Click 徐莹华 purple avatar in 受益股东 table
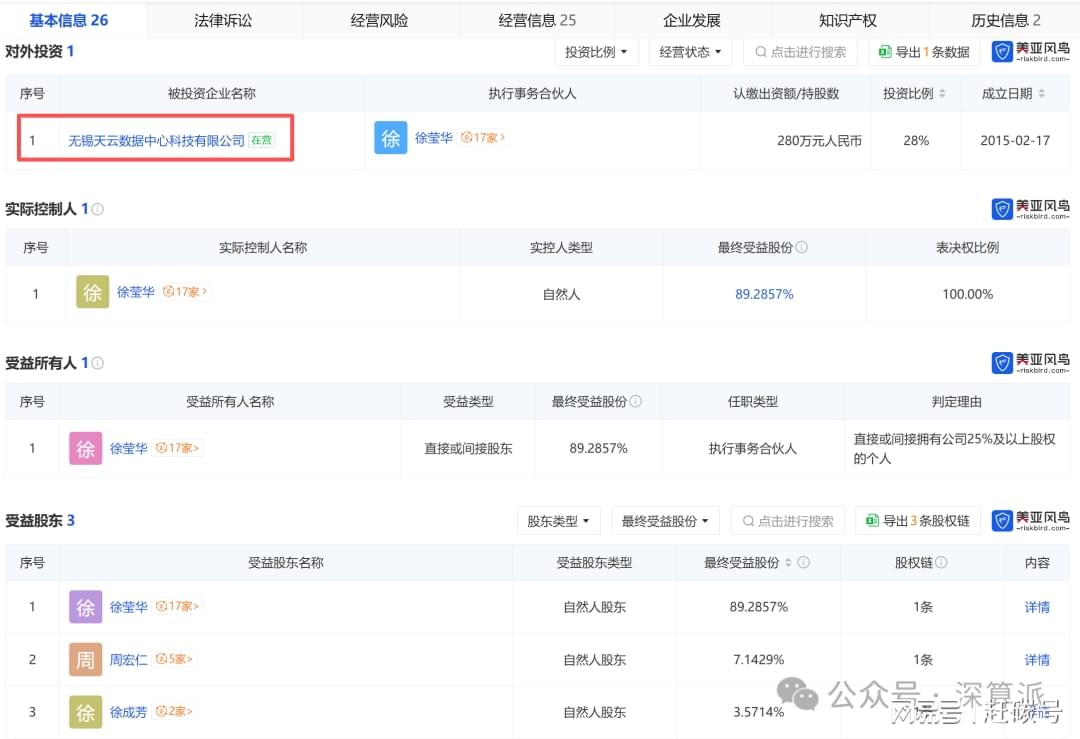The image size is (1080, 739). pyautogui.click(x=85, y=607)
